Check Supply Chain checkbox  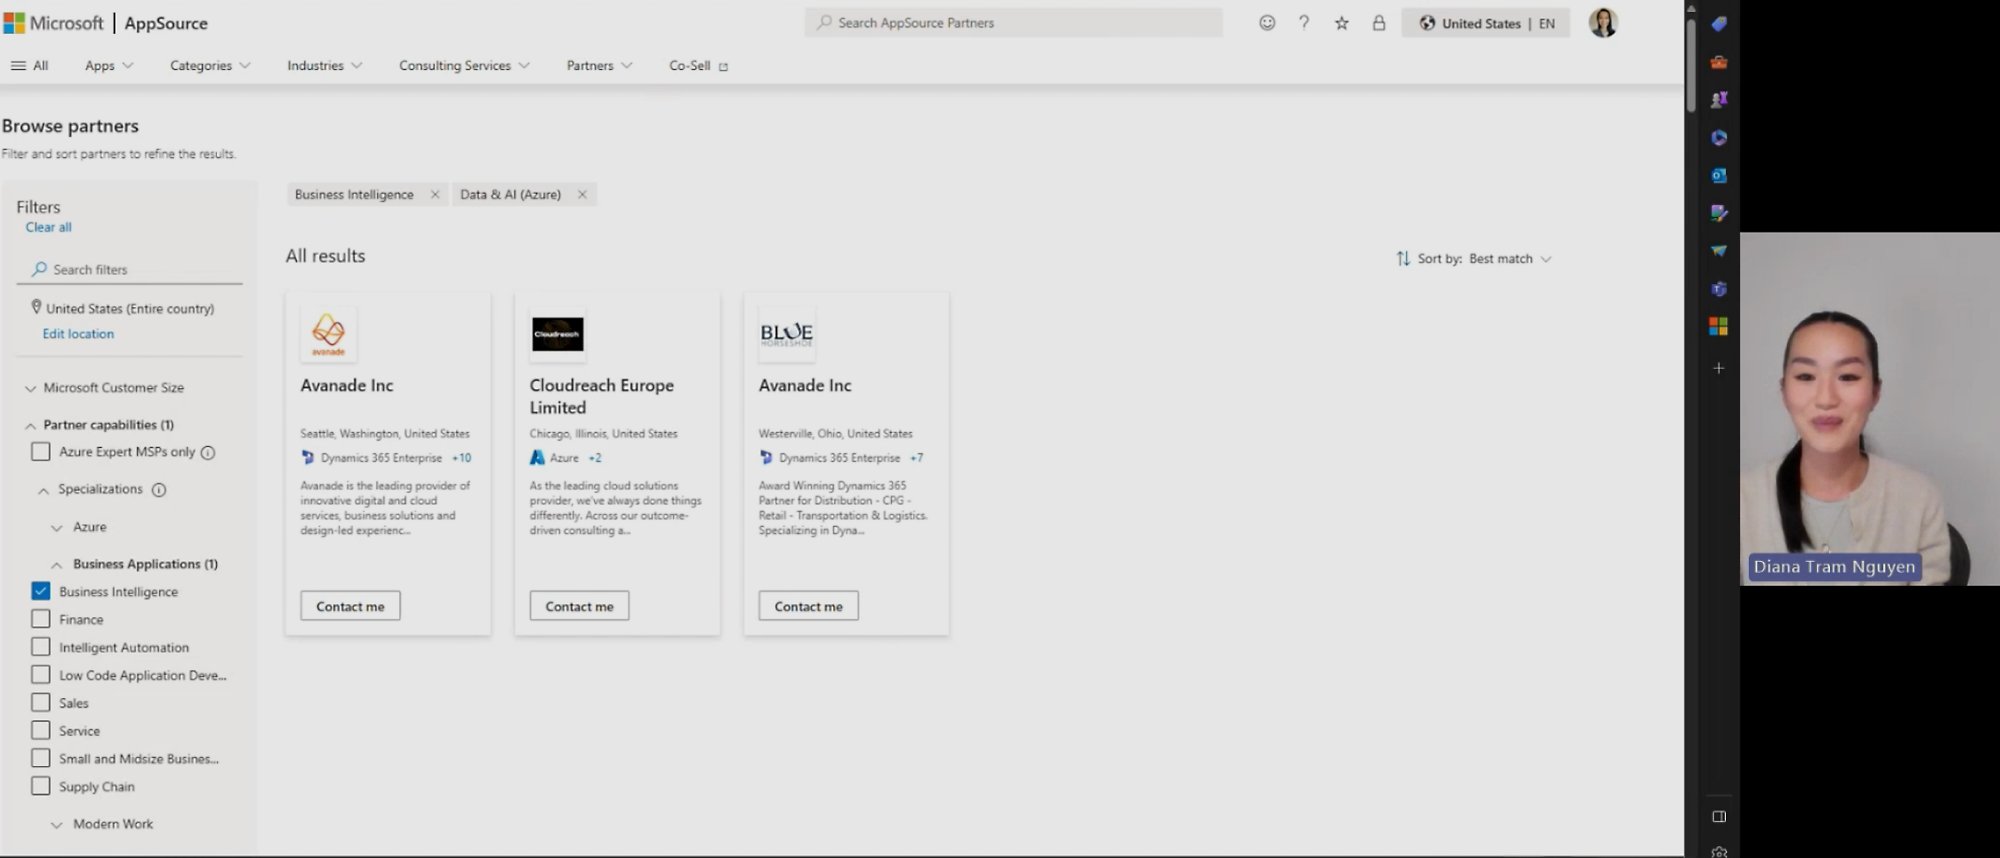coord(41,786)
